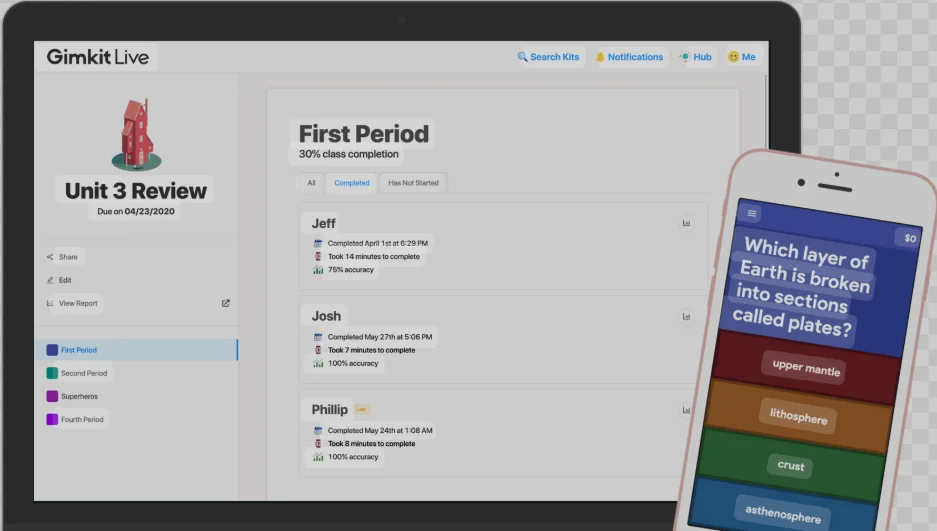Image resolution: width=937 pixels, height=531 pixels.
Task: Click the First Period heading
Action: [364, 134]
